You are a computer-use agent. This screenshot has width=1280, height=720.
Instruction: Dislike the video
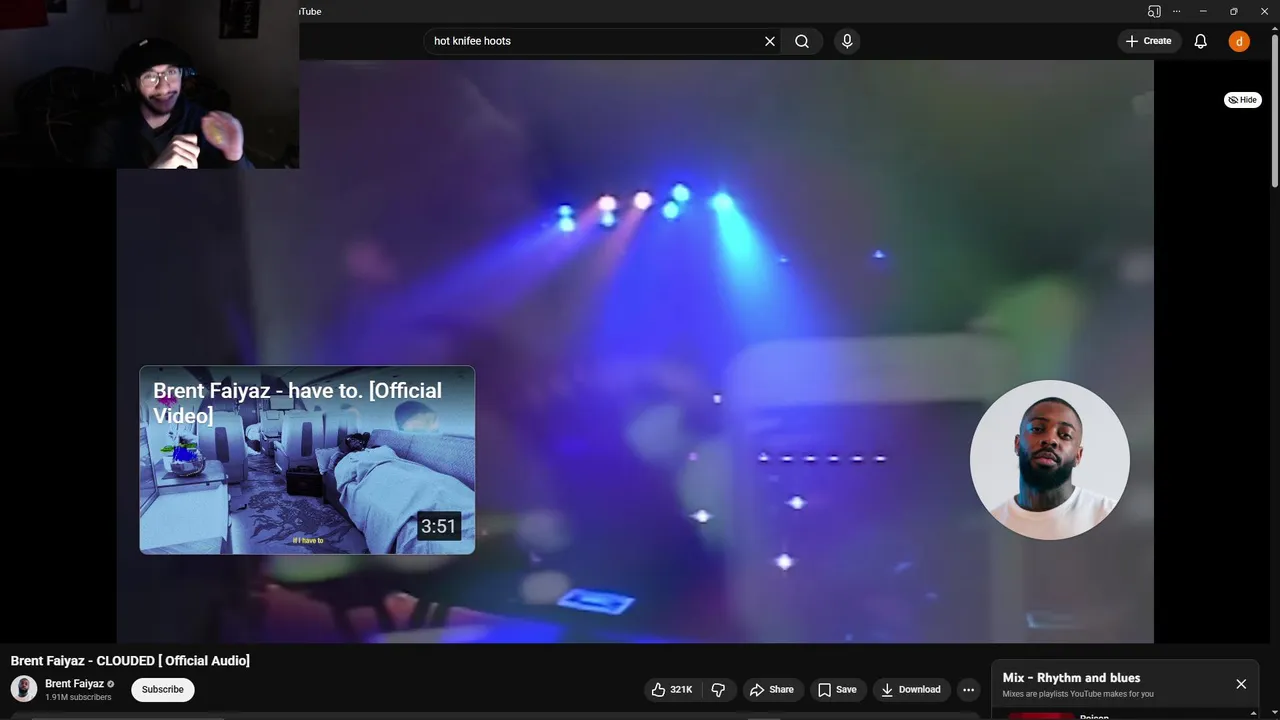click(x=718, y=689)
